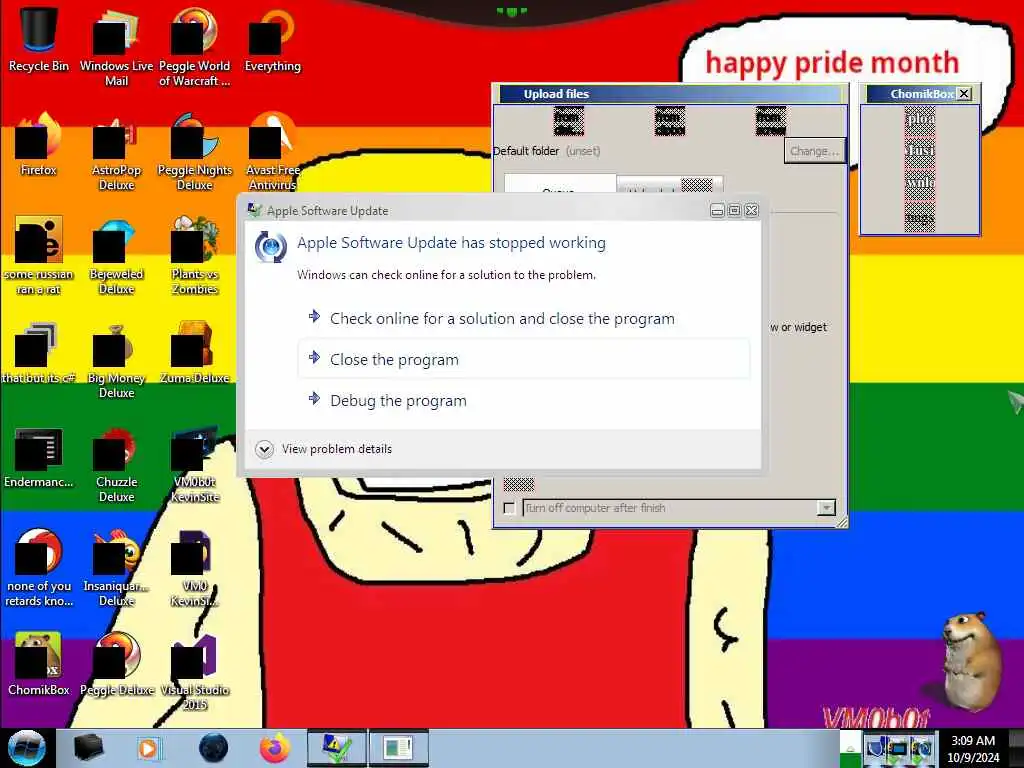Select the Bejeweled Deluxe desktop icon
The width and height of the screenshot is (1024, 768).
coord(116,255)
